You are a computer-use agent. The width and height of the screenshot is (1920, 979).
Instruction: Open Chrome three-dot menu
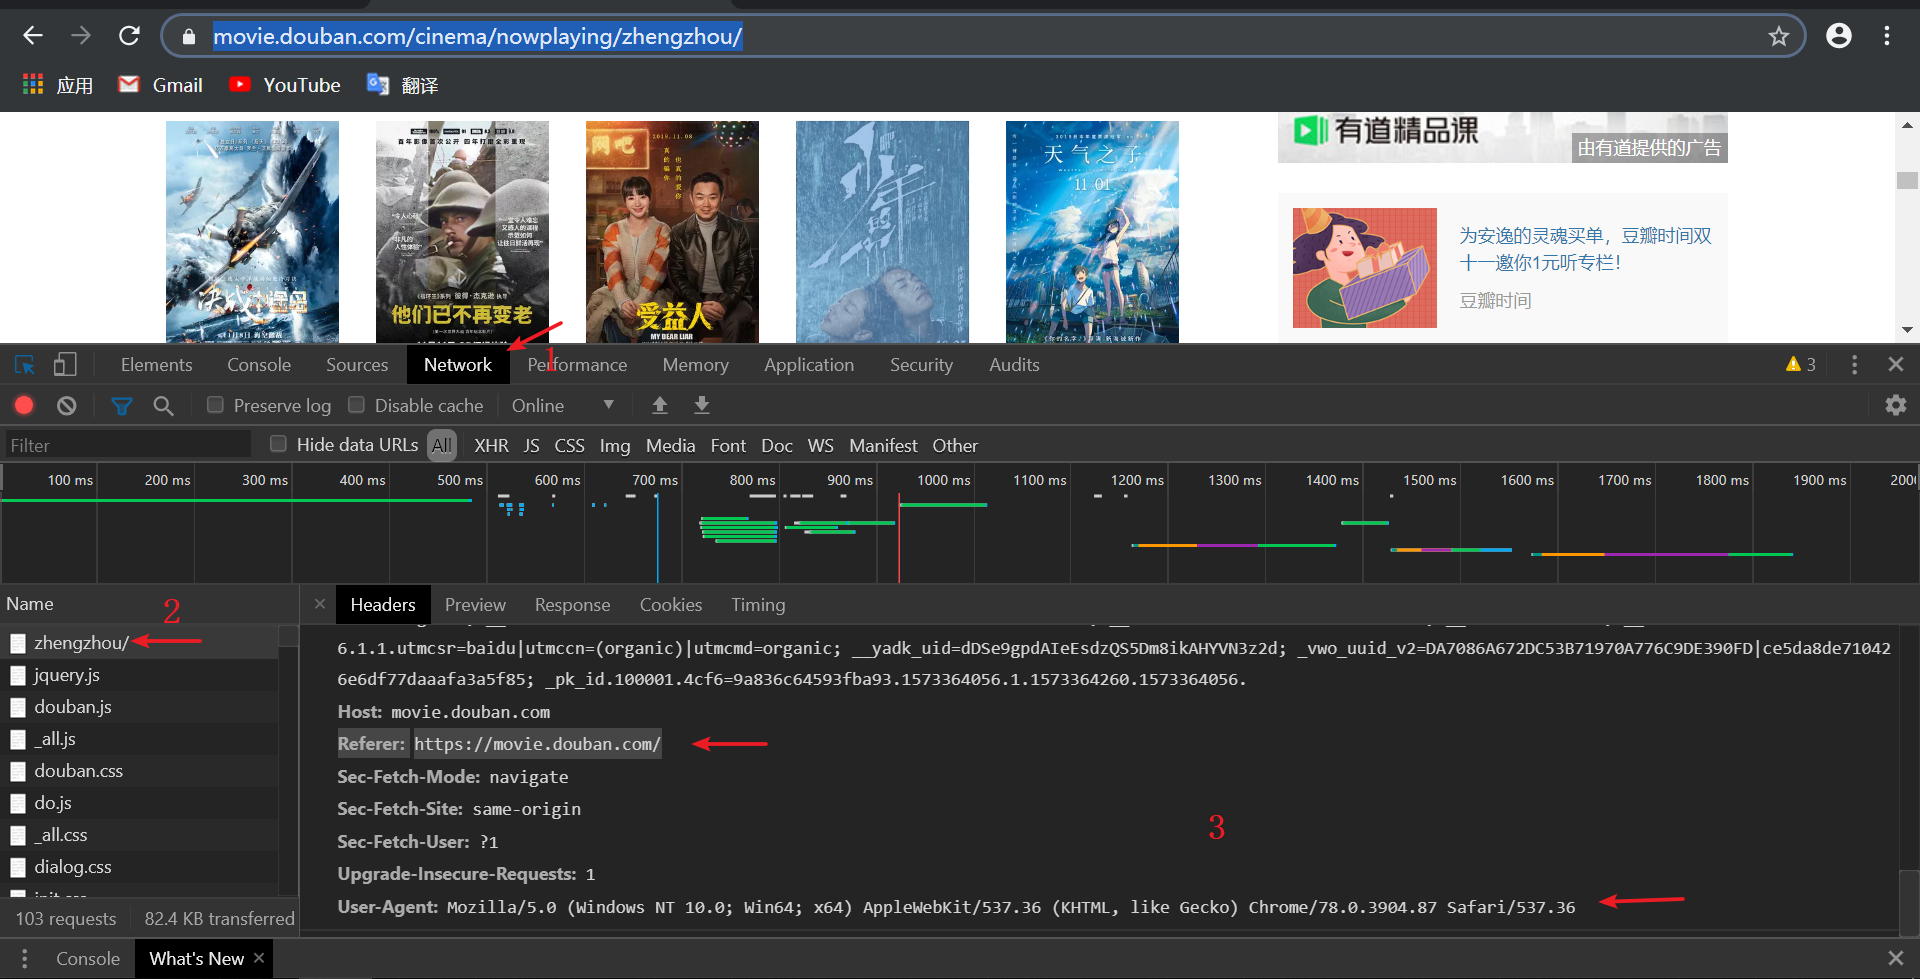(1887, 36)
